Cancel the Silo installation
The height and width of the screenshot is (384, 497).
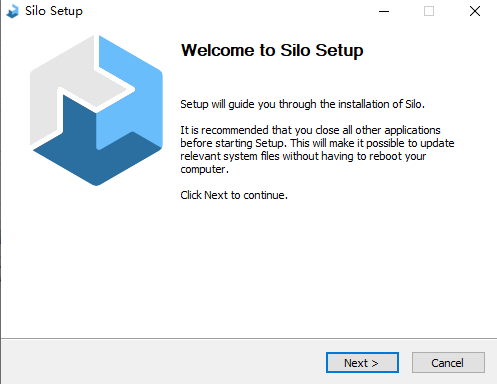448,363
